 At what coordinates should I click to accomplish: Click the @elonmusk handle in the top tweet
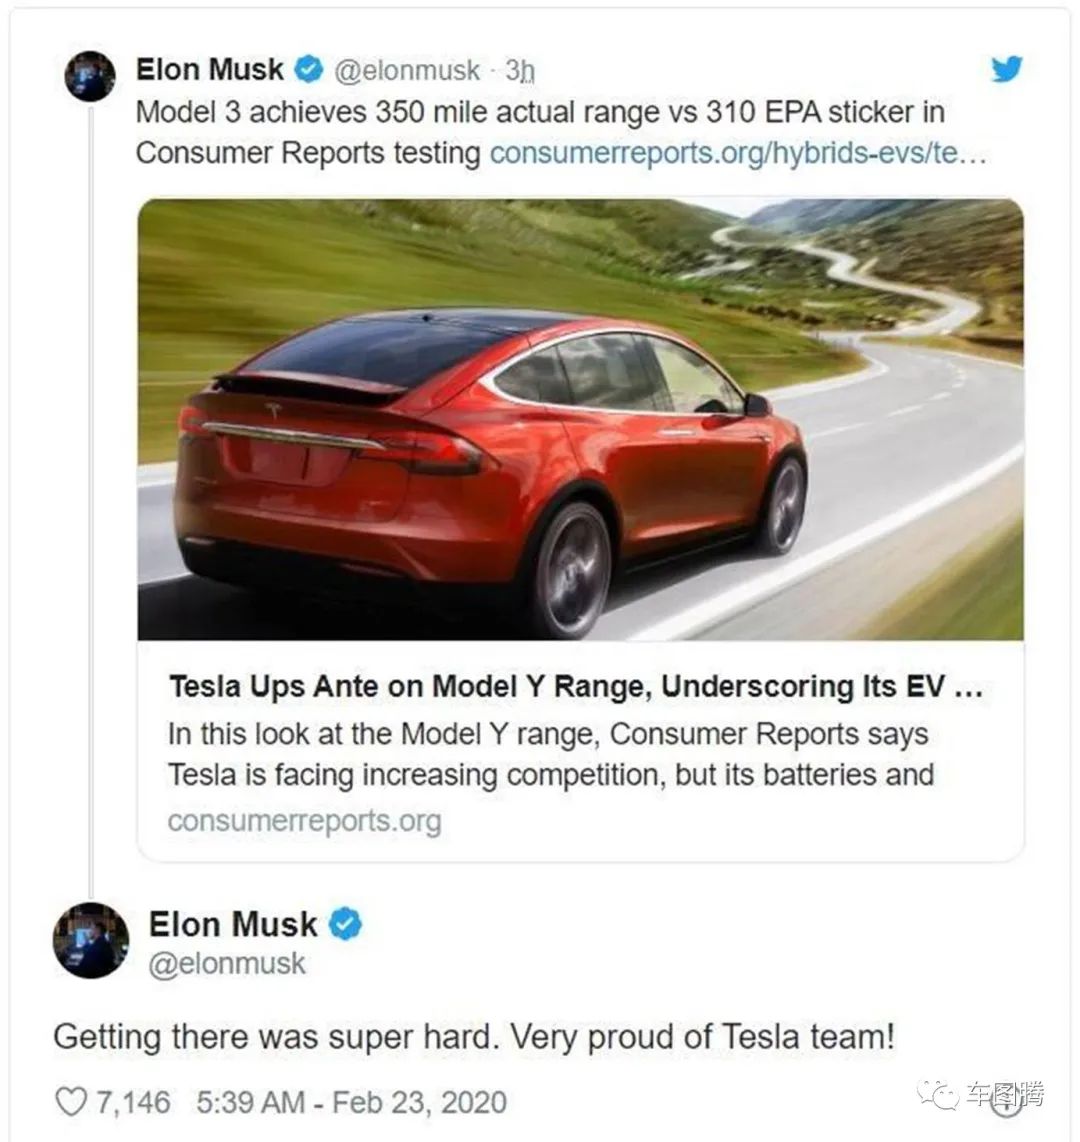[406, 71]
